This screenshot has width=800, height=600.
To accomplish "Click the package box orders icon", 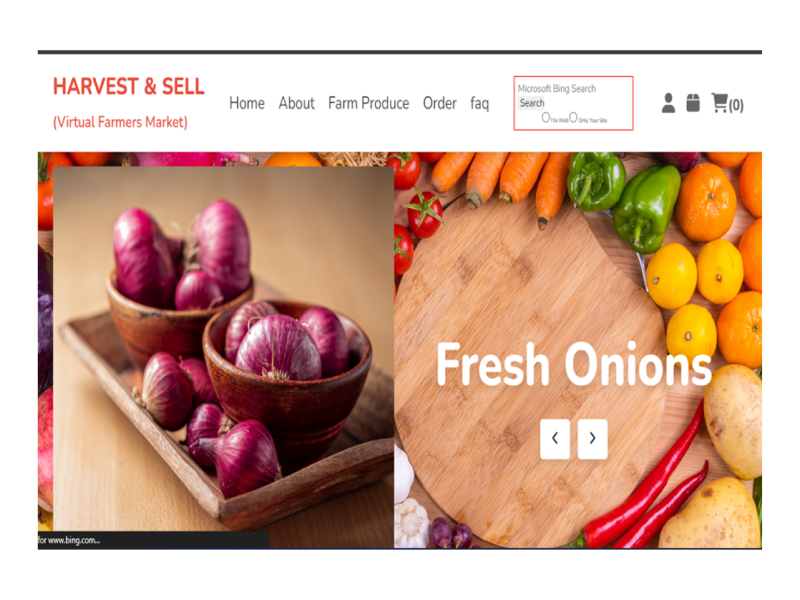I will 693,103.
